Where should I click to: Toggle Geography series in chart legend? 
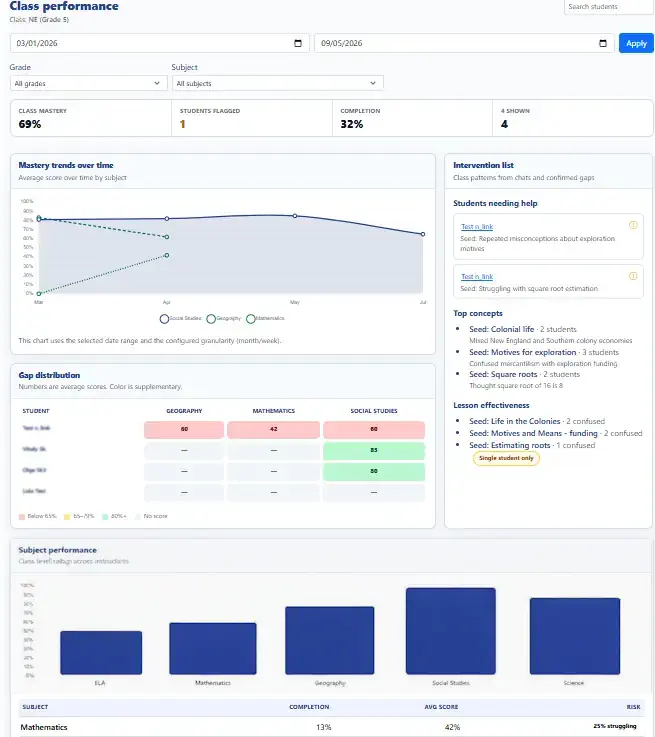pos(224,319)
